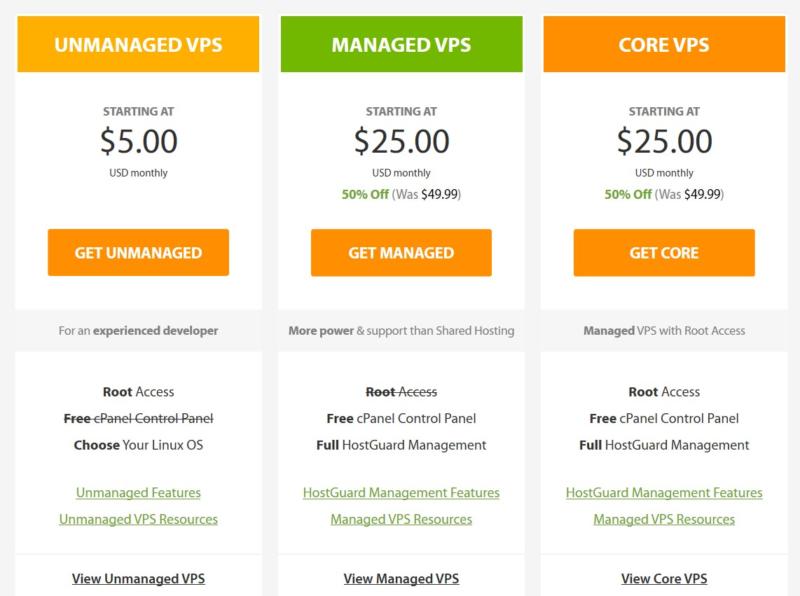
Task: Follow the View Unmanaged VPS link
Action: point(138,578)
